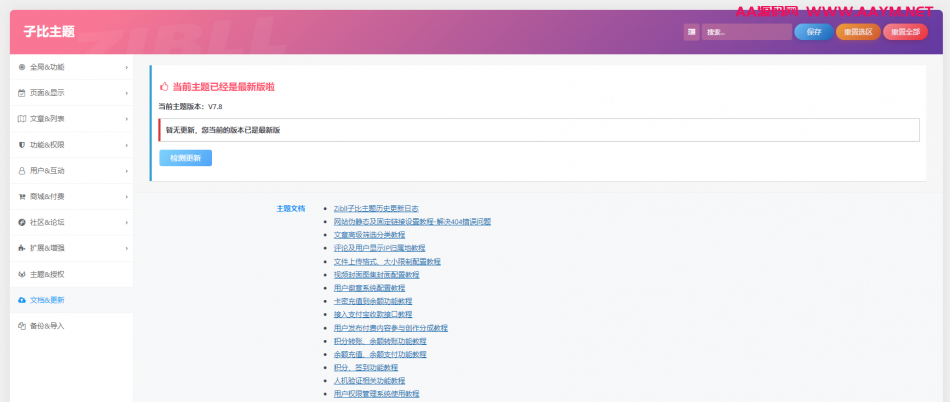Expand the 功能&权限 chevron
The height and width of the screenshot is (402, 950).
coord(127,145)
